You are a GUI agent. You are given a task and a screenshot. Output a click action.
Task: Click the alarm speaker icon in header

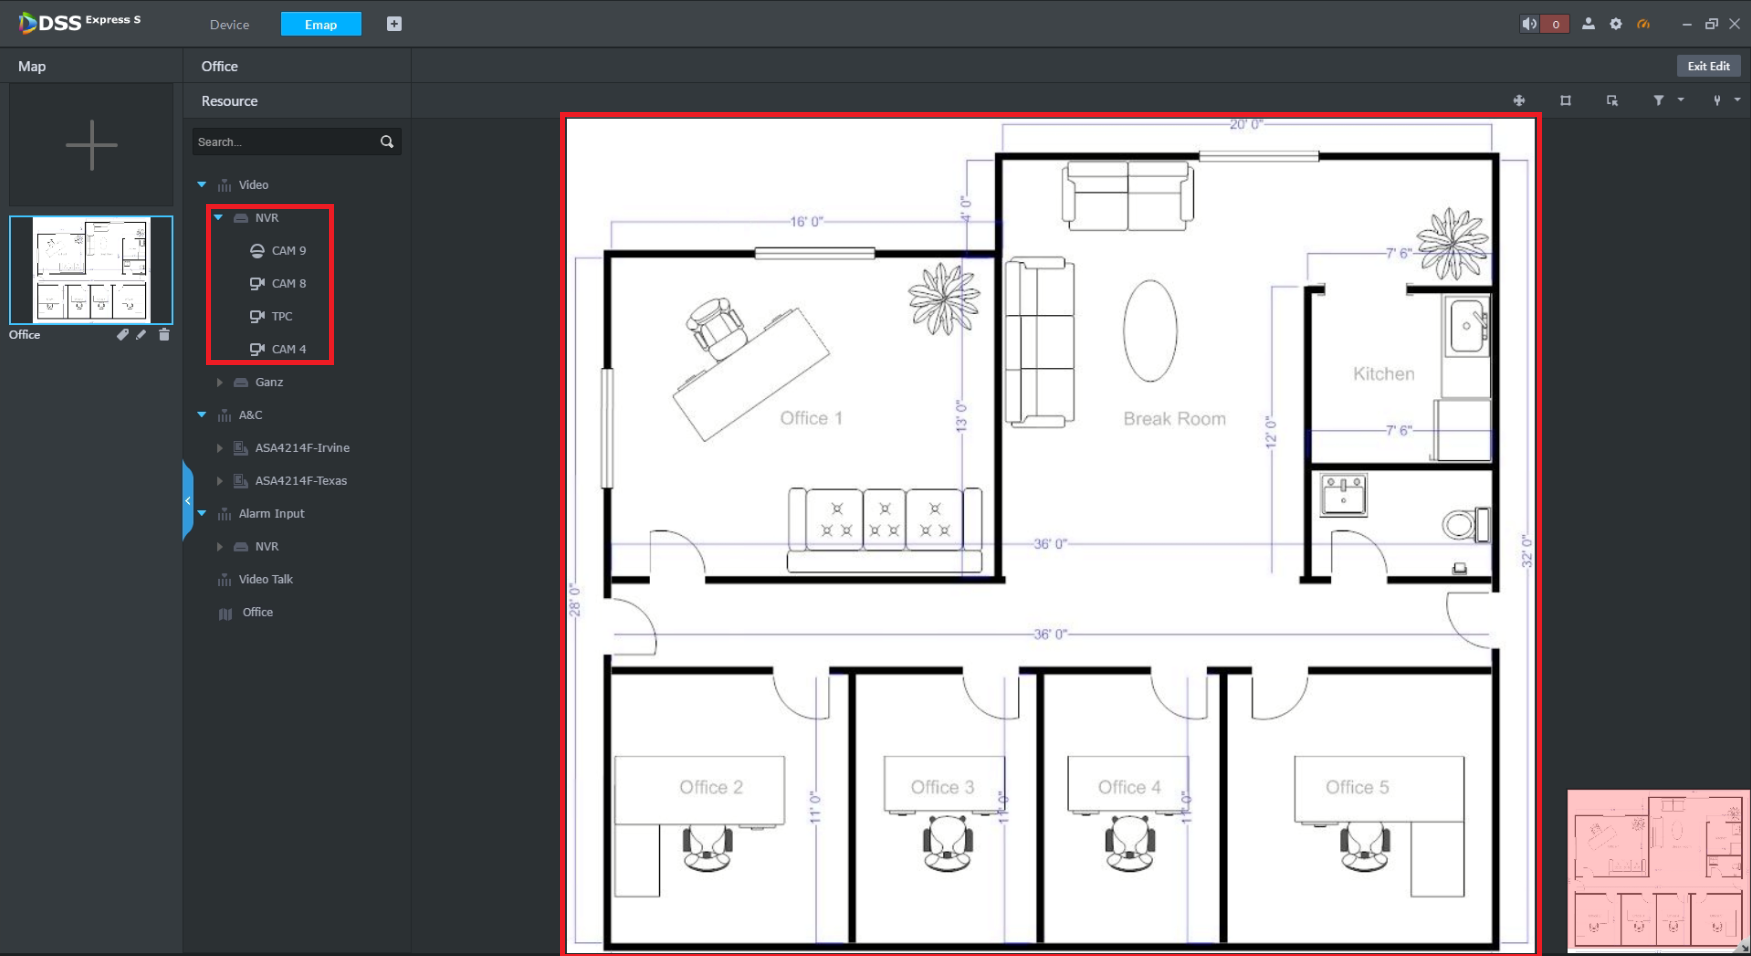click(x=1529, y=24)
